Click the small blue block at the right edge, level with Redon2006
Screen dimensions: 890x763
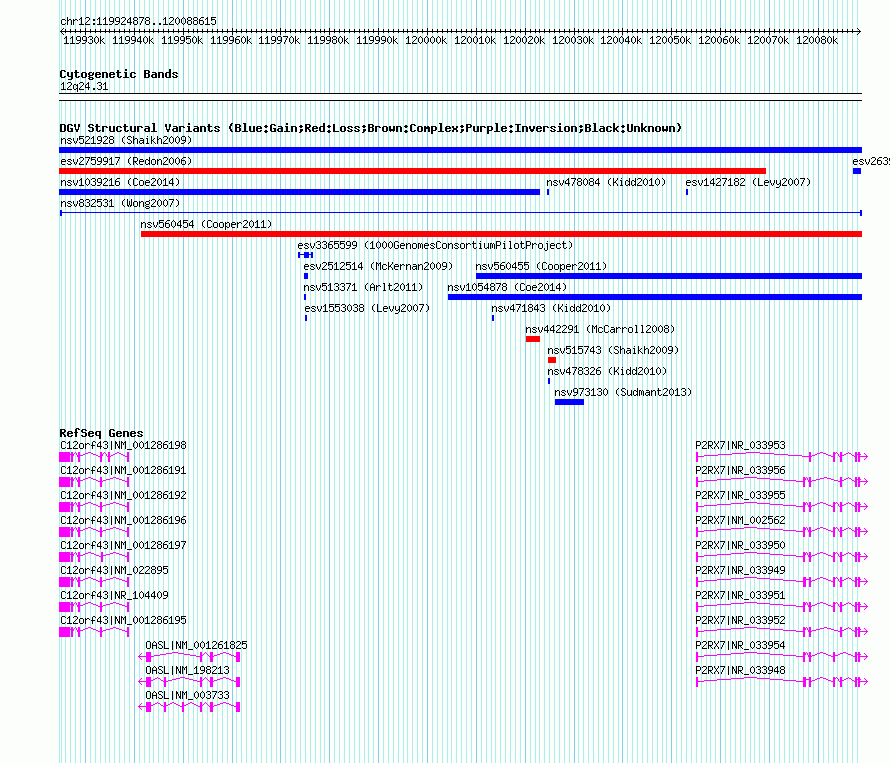click(x=857, y=171)
